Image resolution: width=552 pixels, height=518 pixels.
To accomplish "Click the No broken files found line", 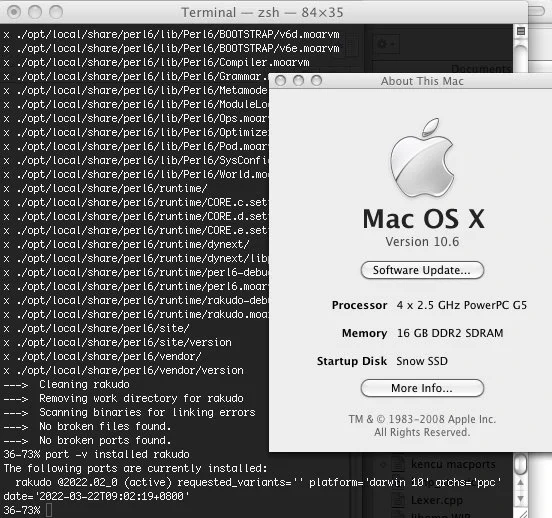I will (x=88, y=426).
